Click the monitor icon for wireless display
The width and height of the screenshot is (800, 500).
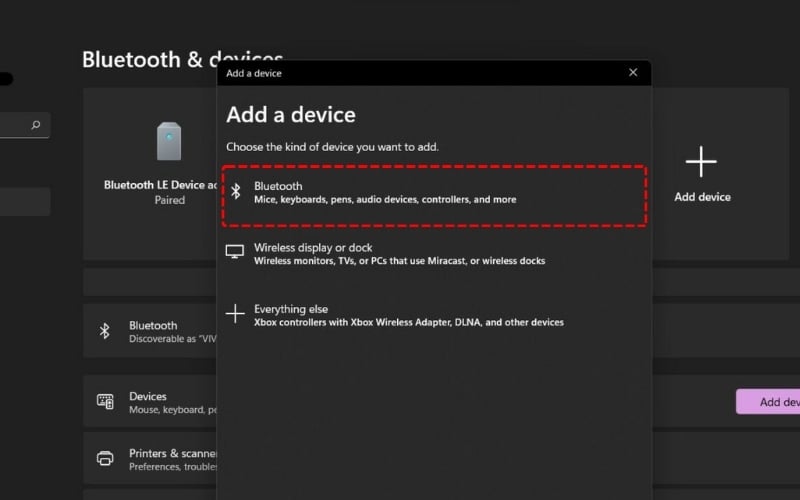235,252
